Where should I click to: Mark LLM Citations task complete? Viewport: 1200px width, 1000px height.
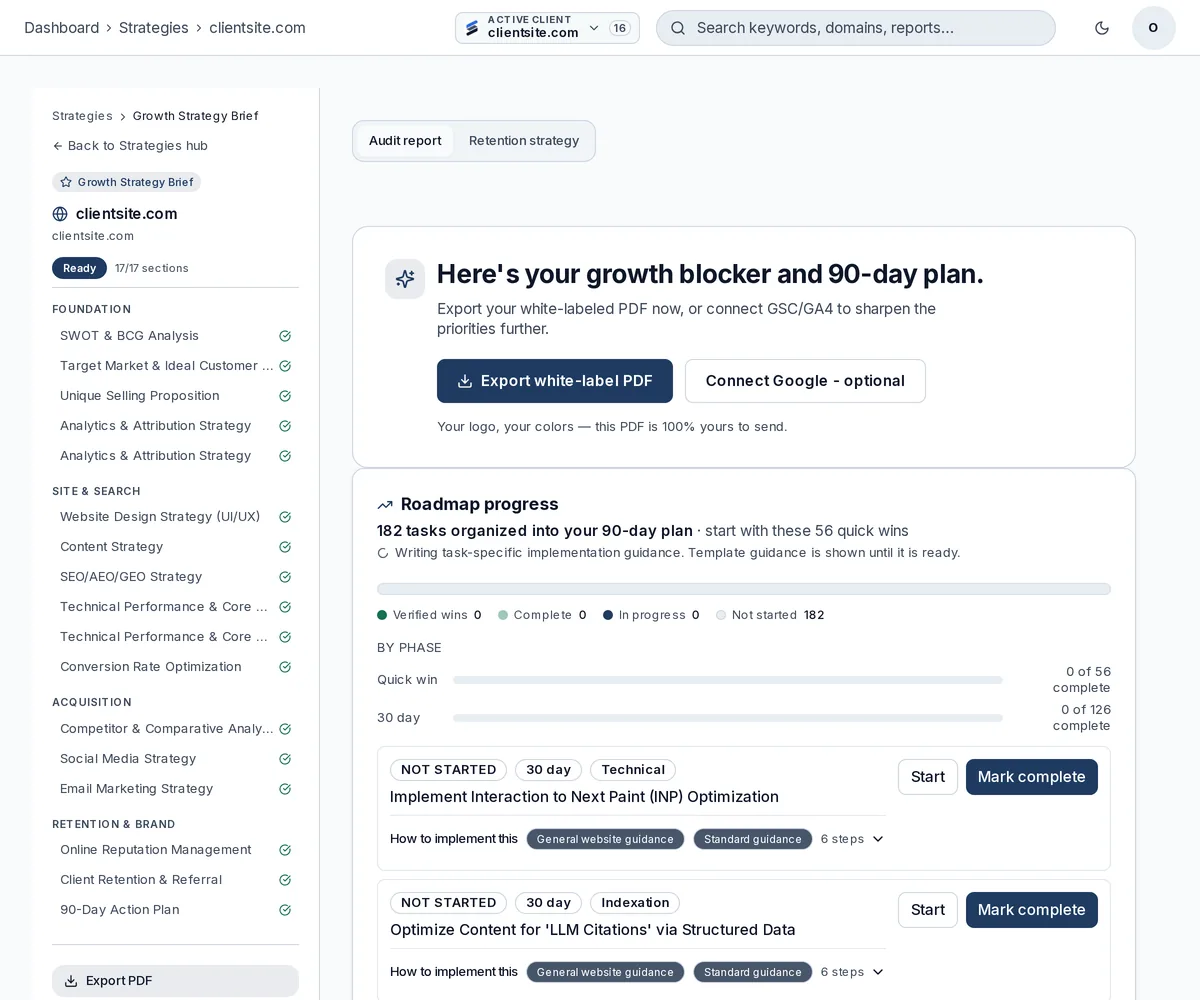[1032, 910]
